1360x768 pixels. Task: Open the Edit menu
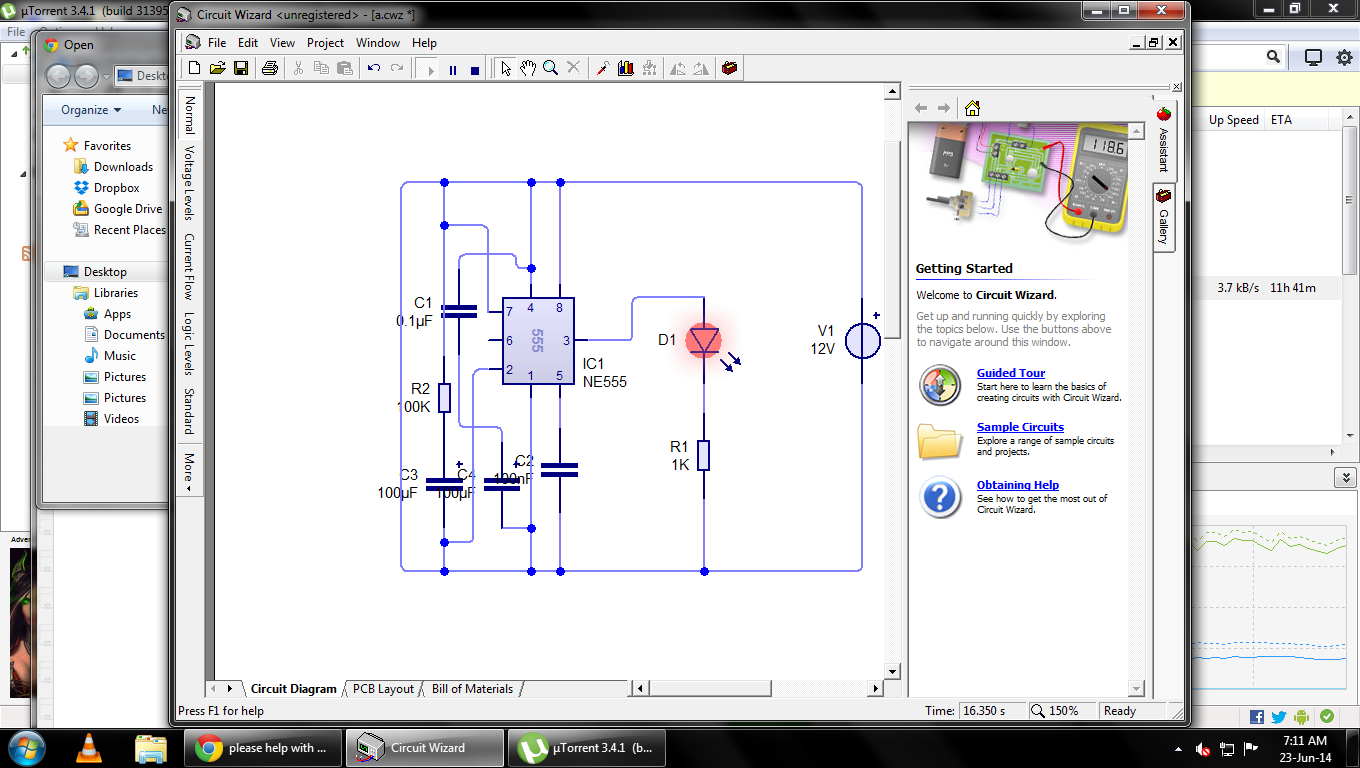[x=248, y=43]
